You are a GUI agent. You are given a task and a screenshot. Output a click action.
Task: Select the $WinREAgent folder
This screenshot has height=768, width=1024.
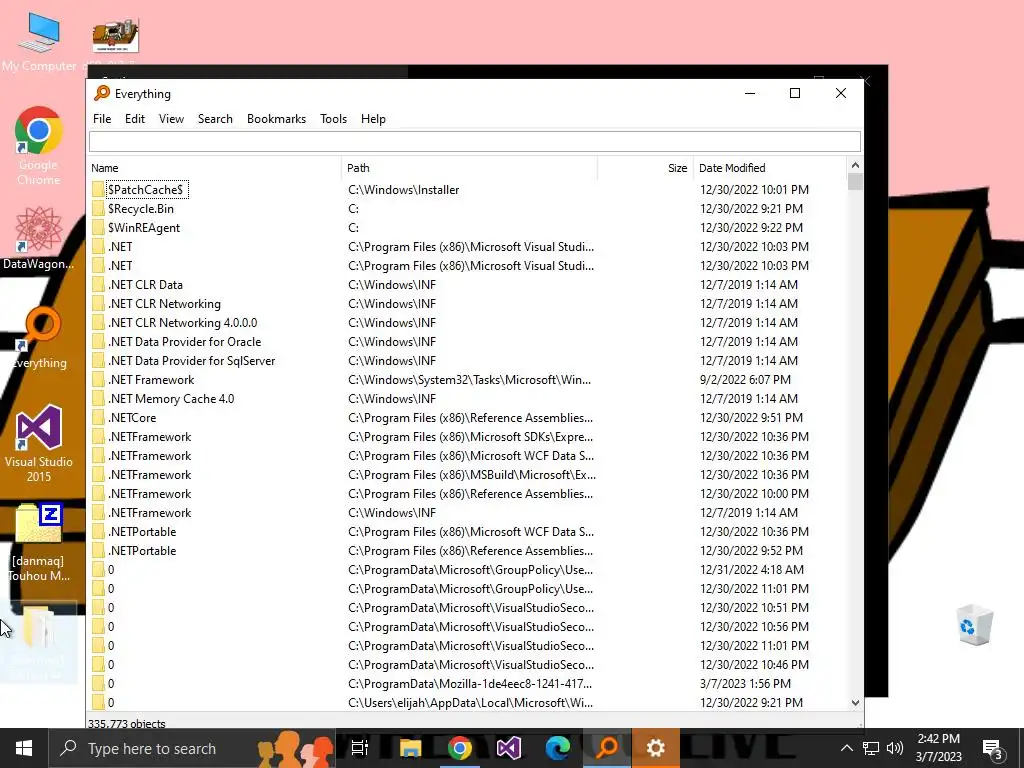[x=144, y=227]
